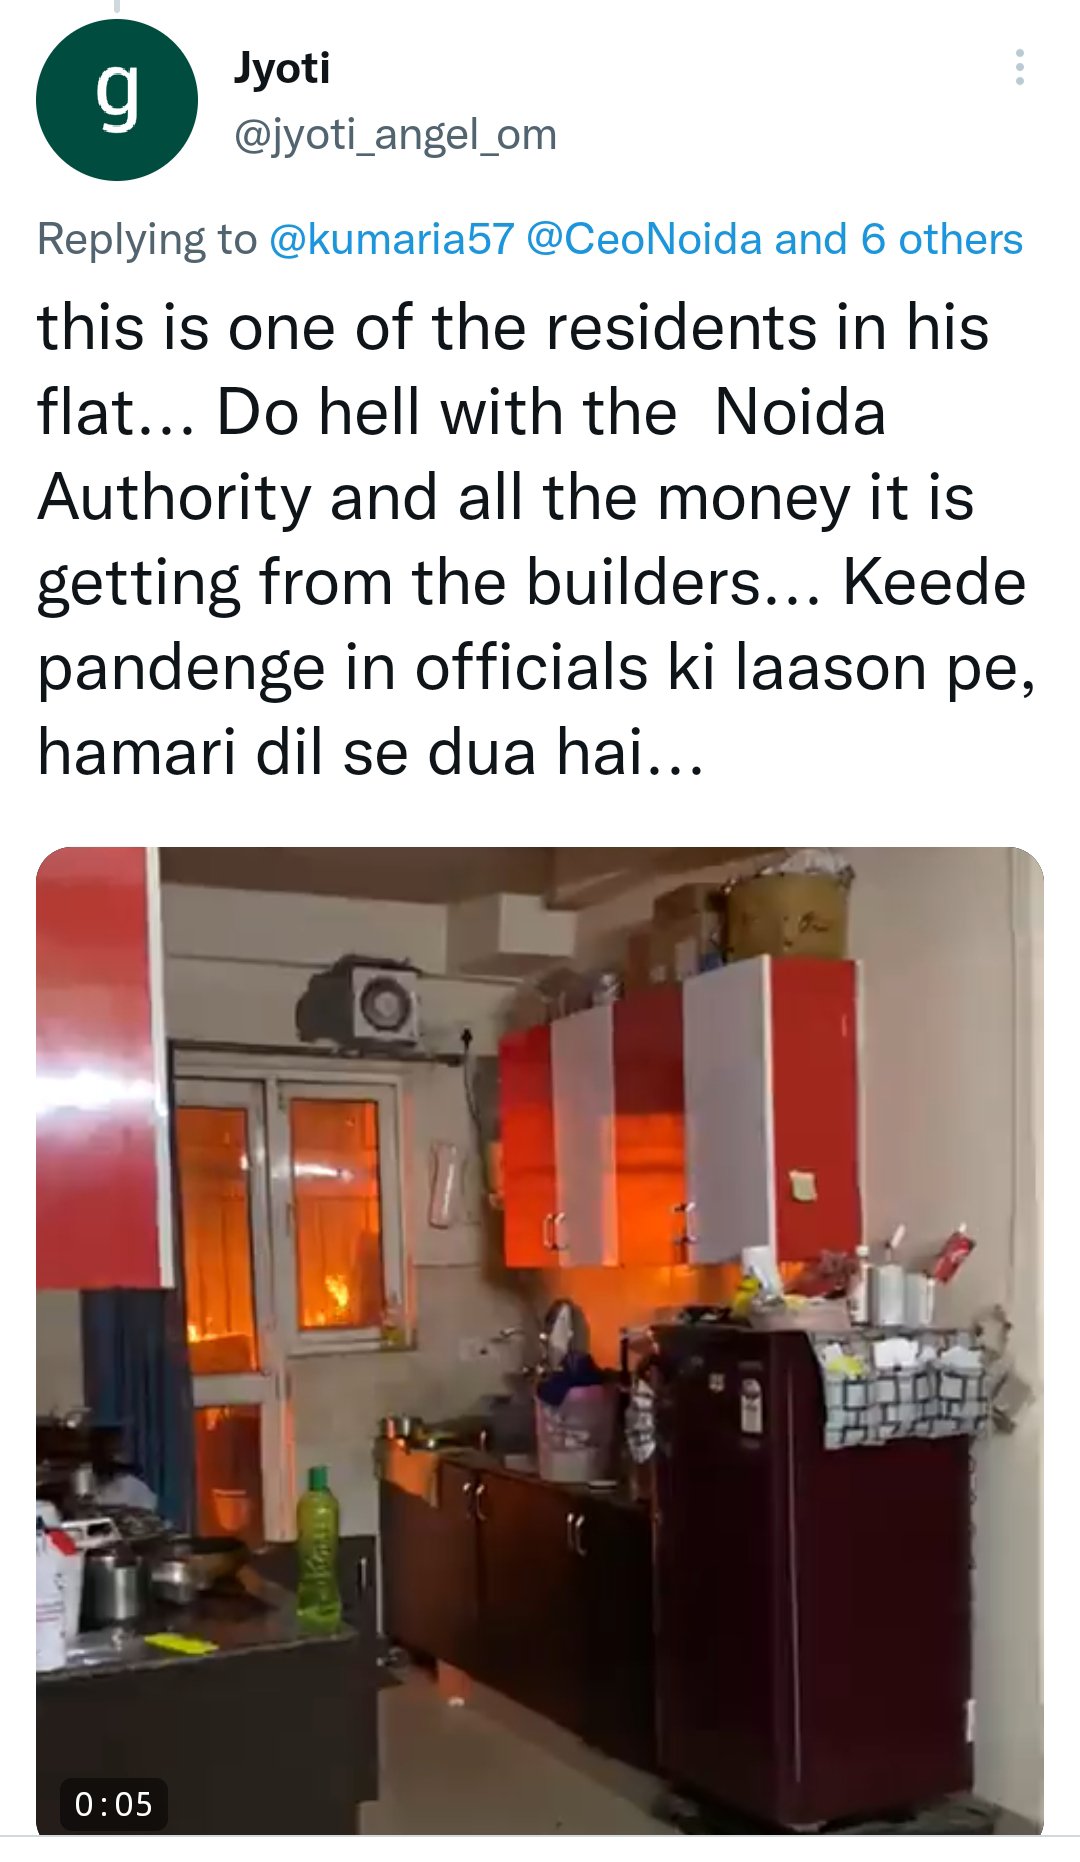Open the three-dot more options menu
1080x1862 pixels.
click(x=1019, y=67)
